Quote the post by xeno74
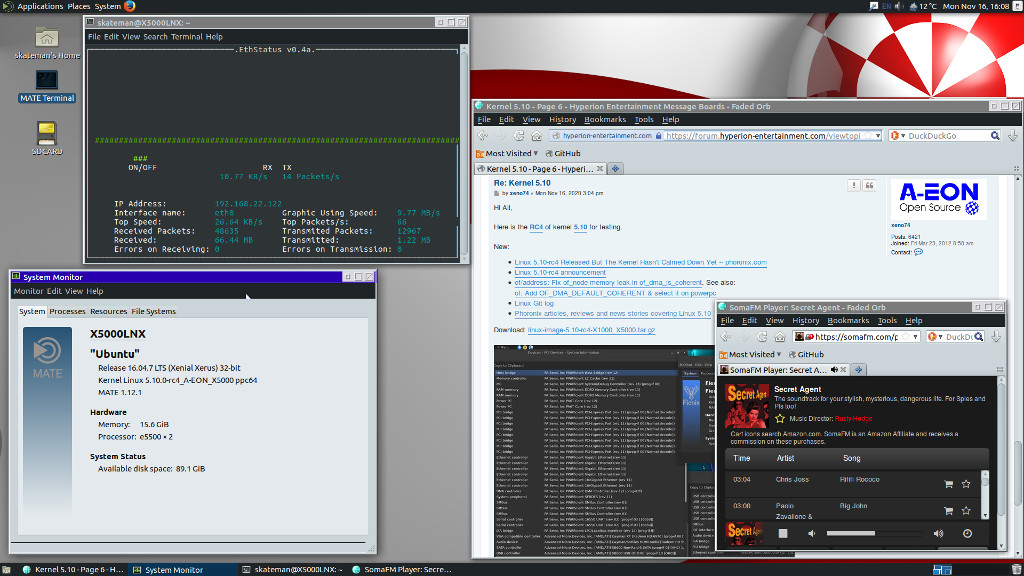Screen dimensions: 1024x576 pos(869,185)
